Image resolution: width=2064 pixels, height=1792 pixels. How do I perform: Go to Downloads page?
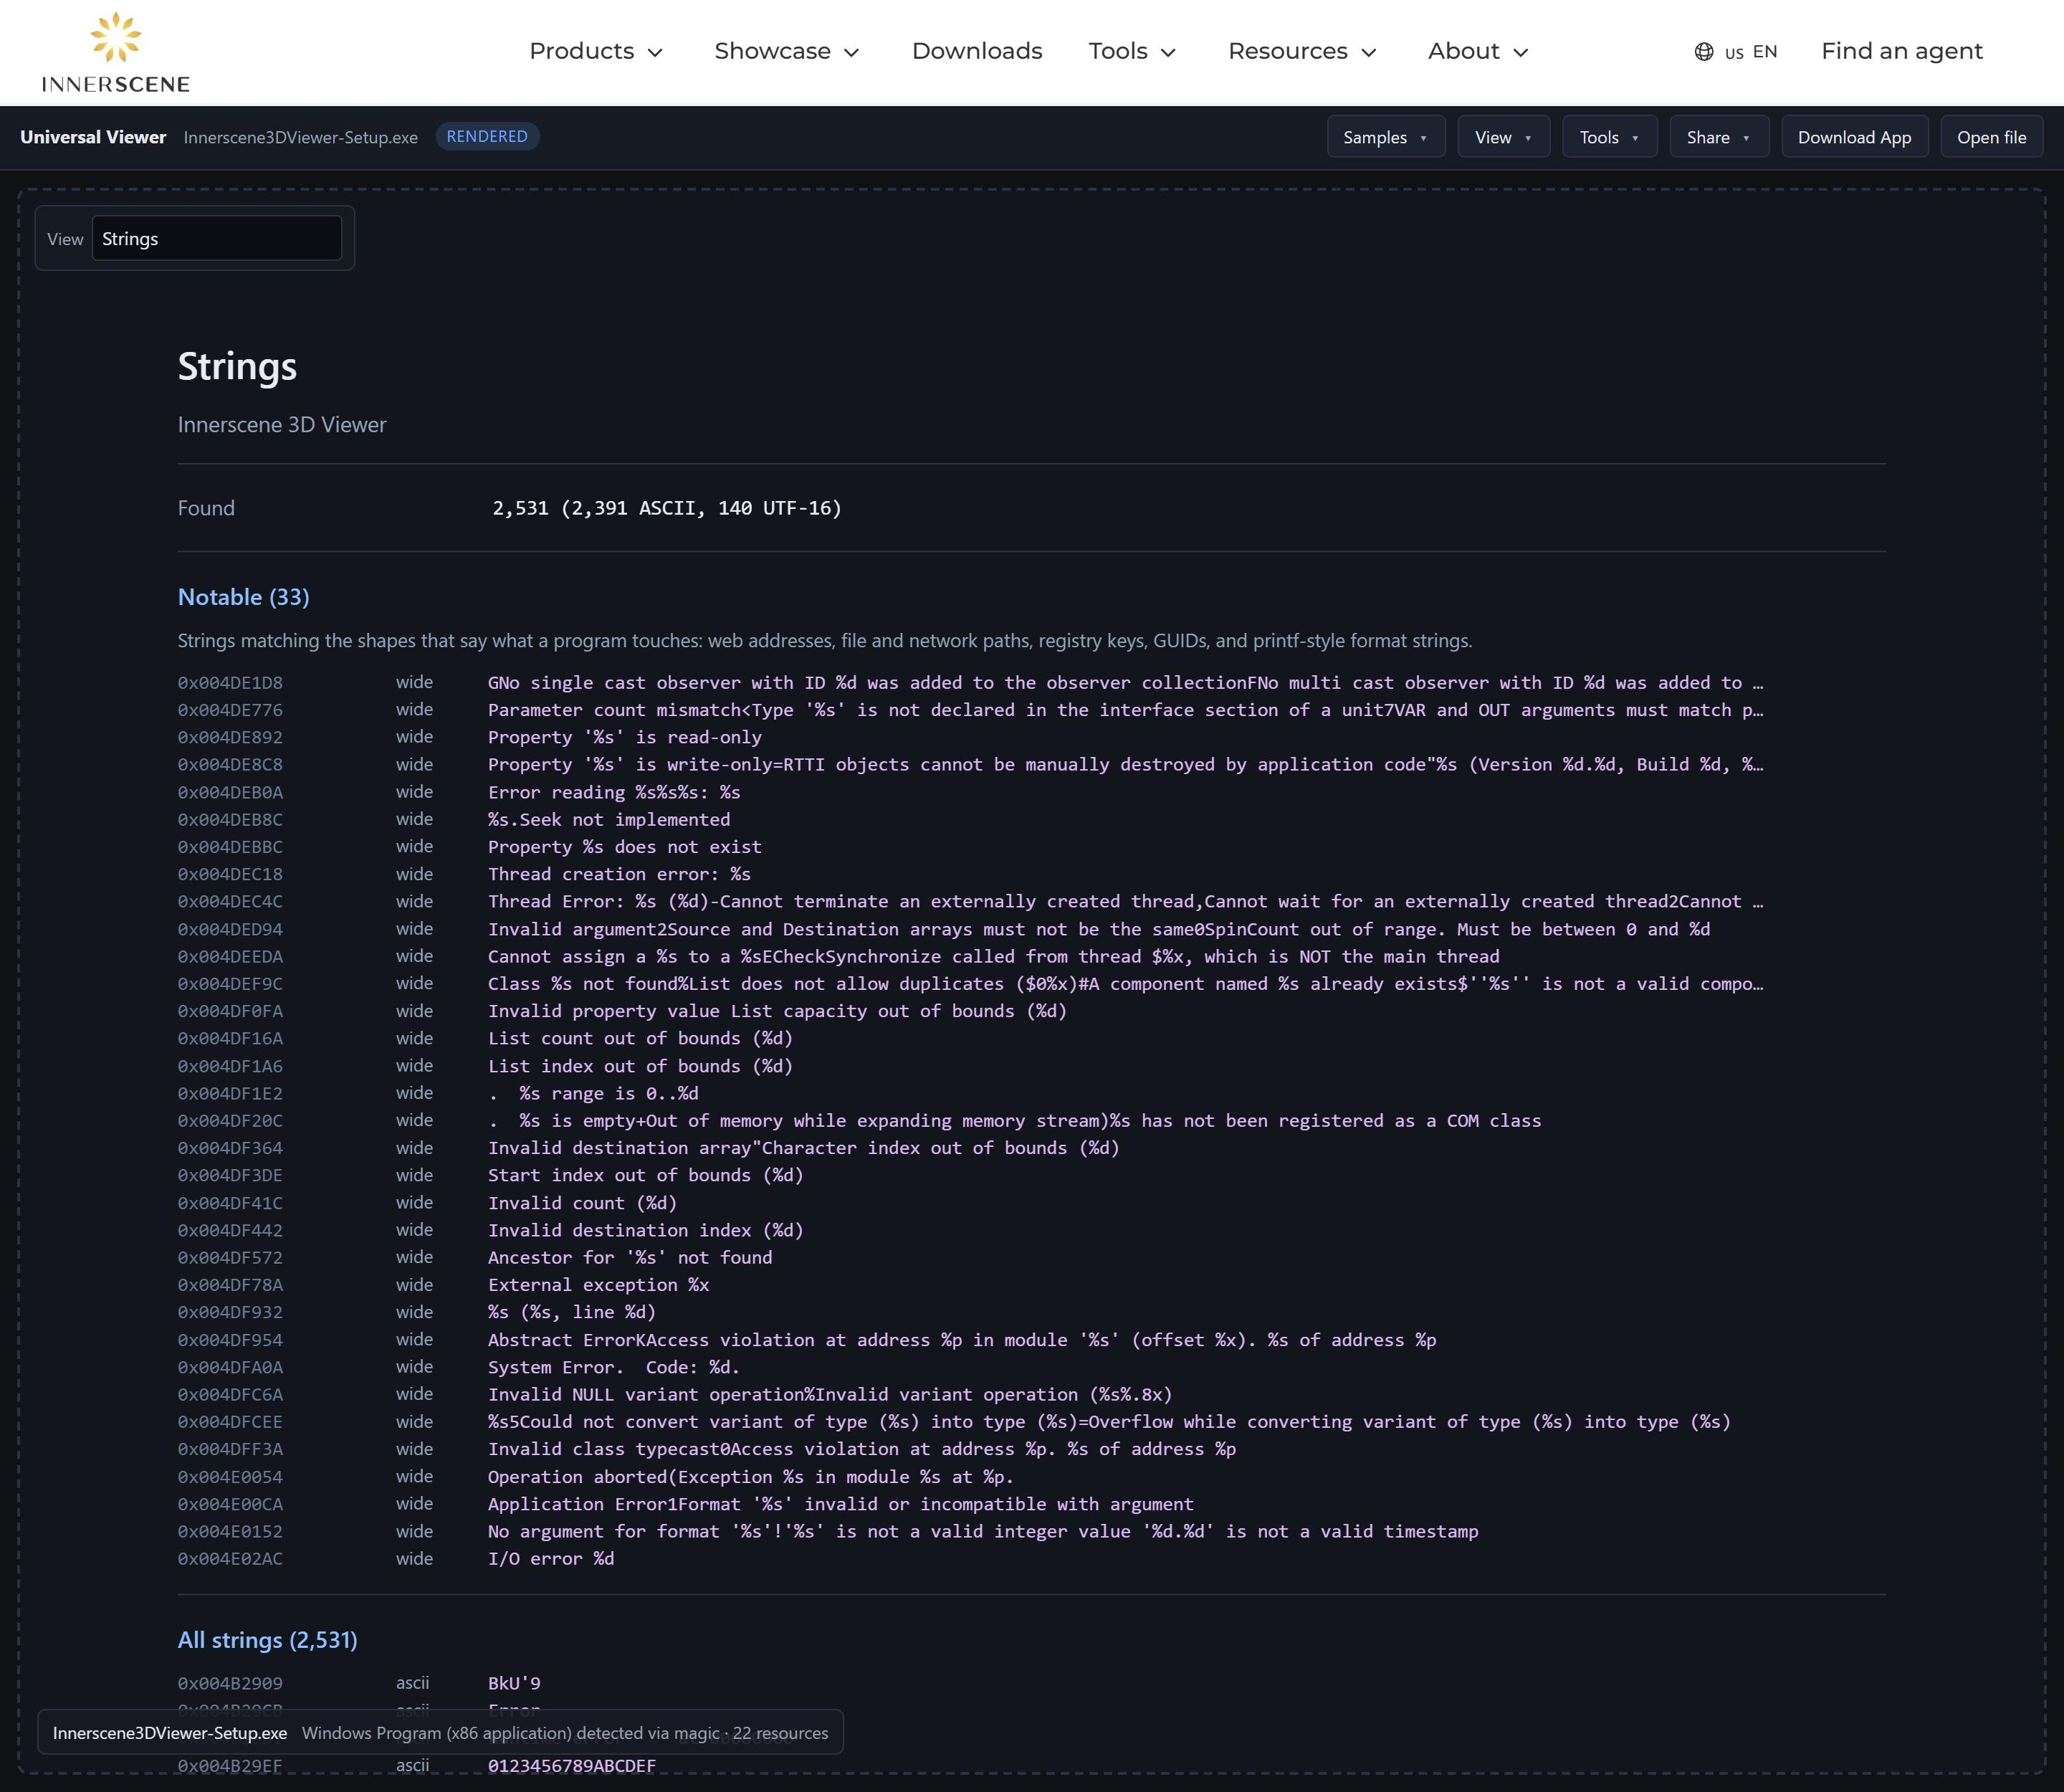[977, 51]
